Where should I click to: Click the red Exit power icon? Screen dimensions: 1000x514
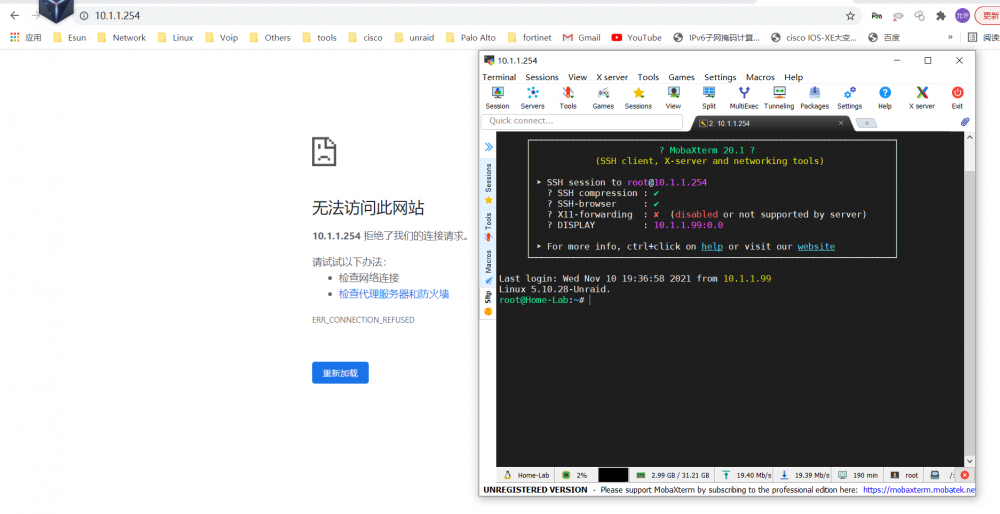point(957,98)
